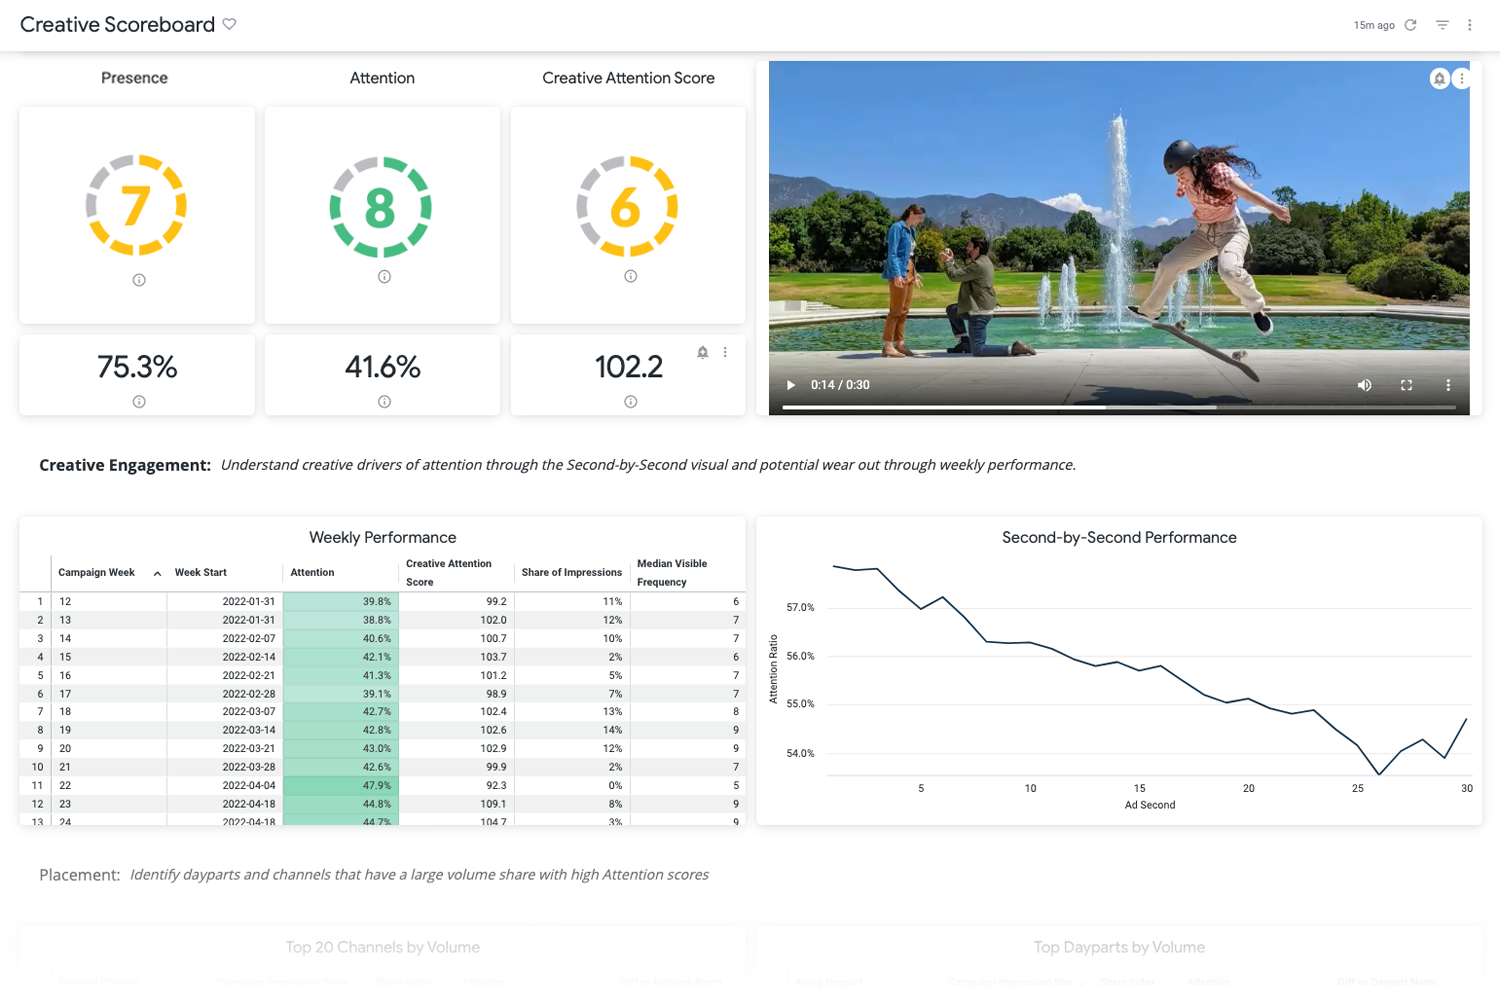The height and width of the screenshot is (1000, 1500).
Task: Favorite the dashboard via the heart icon
Action: tap(229, 24)
